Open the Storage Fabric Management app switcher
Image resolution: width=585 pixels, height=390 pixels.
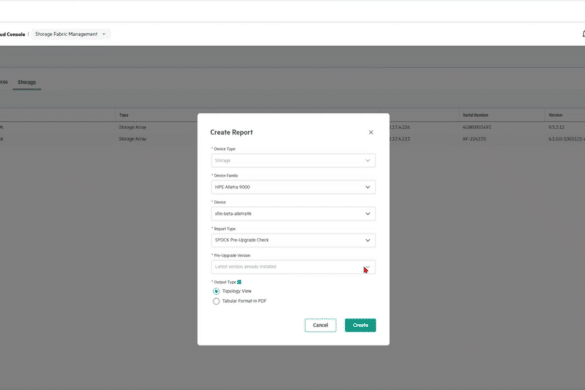71,34
